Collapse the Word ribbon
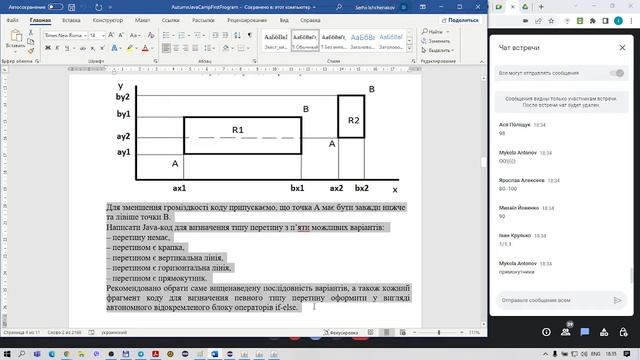The width and height of the screenshot is (640, 360). click(482, 61)
